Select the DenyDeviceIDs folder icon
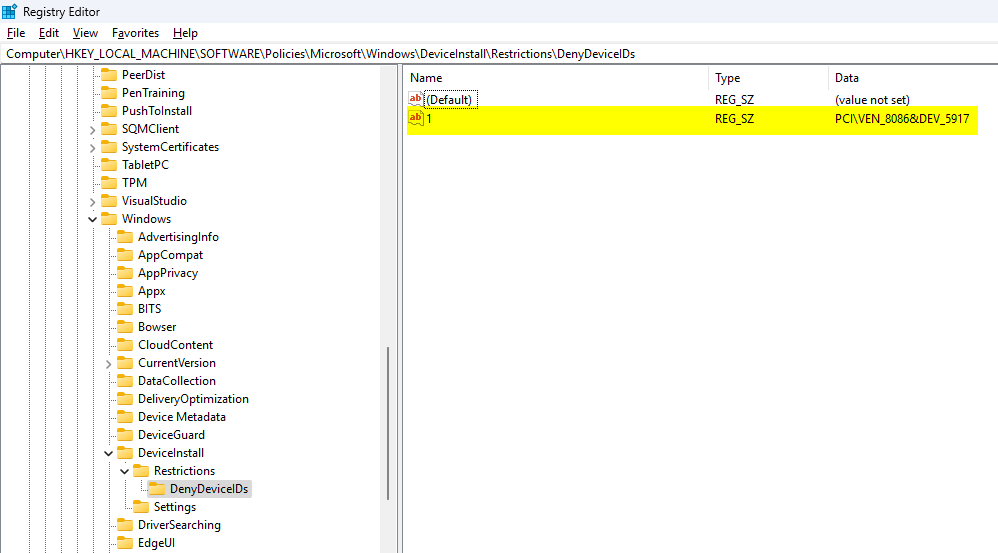Image resolution: width=998 pixels, height=553 pixels. [x=157, y=489]
